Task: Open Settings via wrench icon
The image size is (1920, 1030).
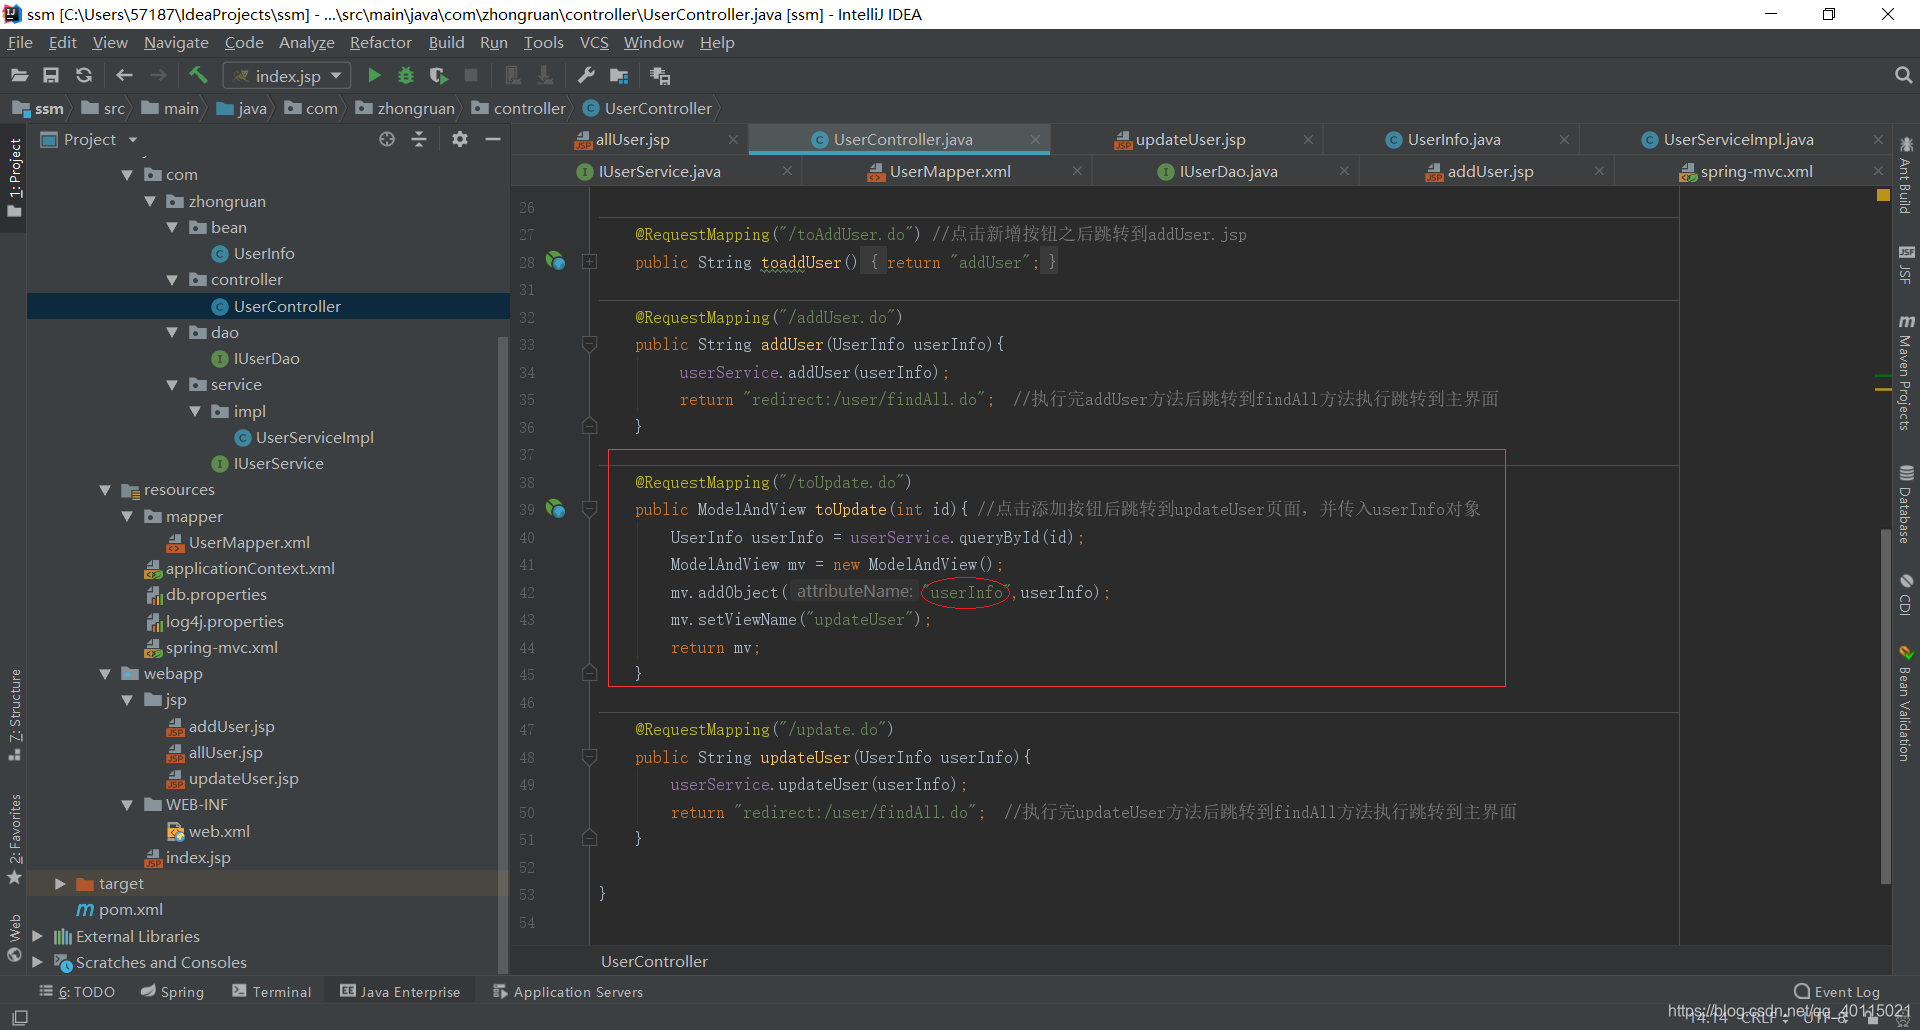Action: pos(586,76)
